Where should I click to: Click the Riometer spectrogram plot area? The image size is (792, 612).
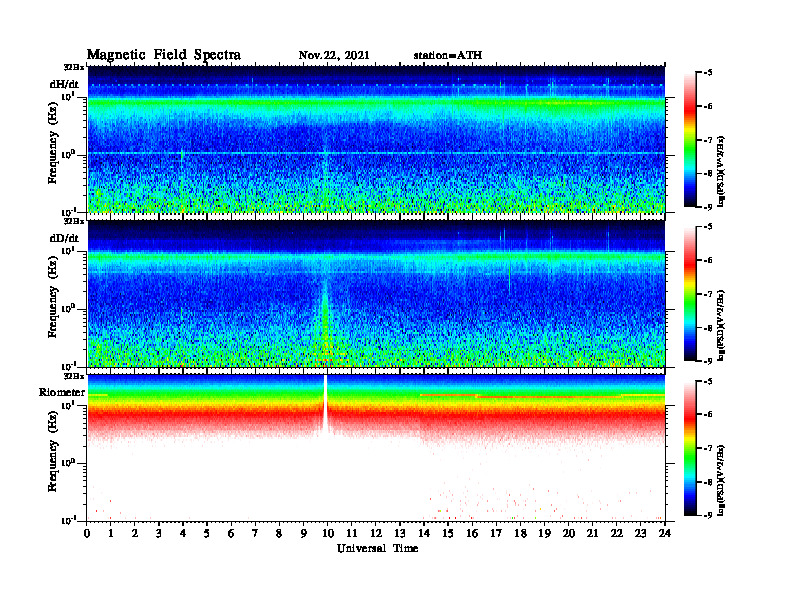tap(376, 448)
